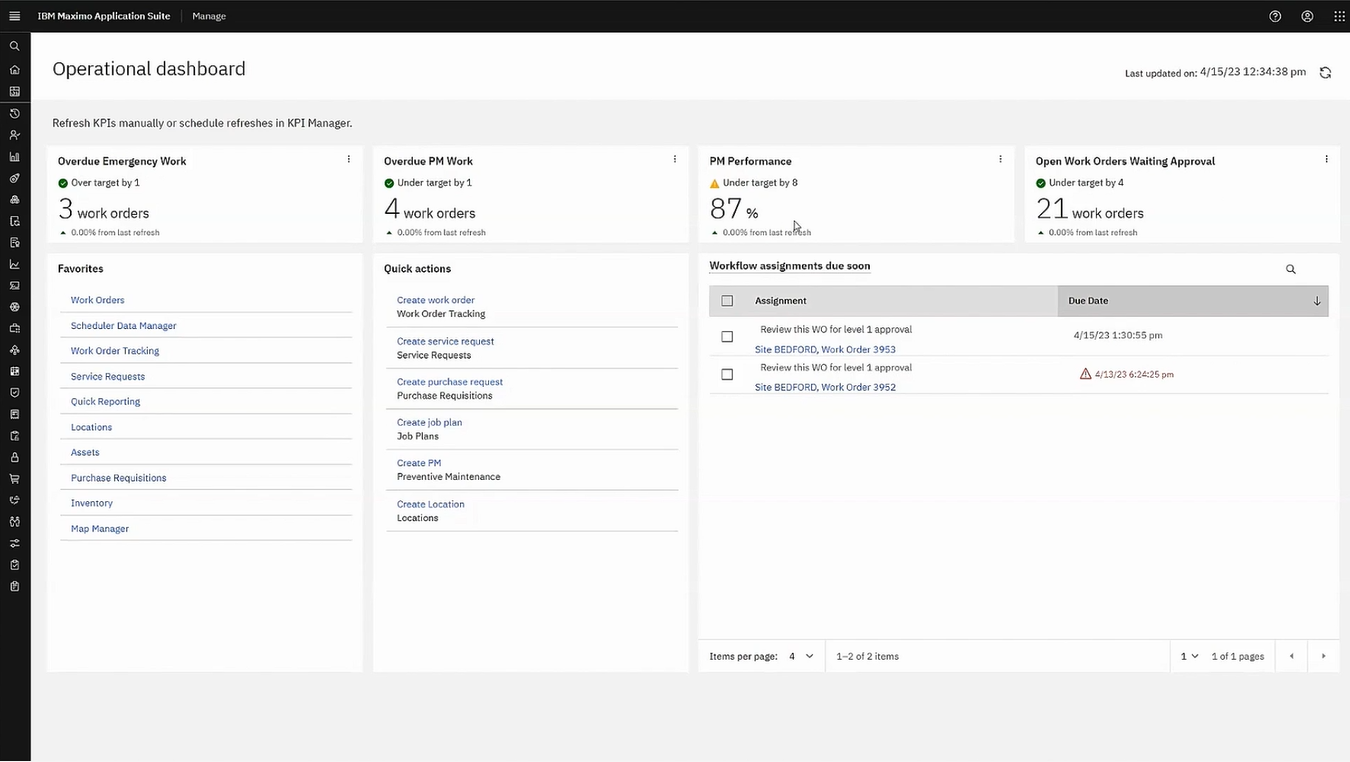This screenshot has height=762, width=1350.
Task: Refresh the dashboard with the refresh icon
Action: click(x=1325, y=73)
